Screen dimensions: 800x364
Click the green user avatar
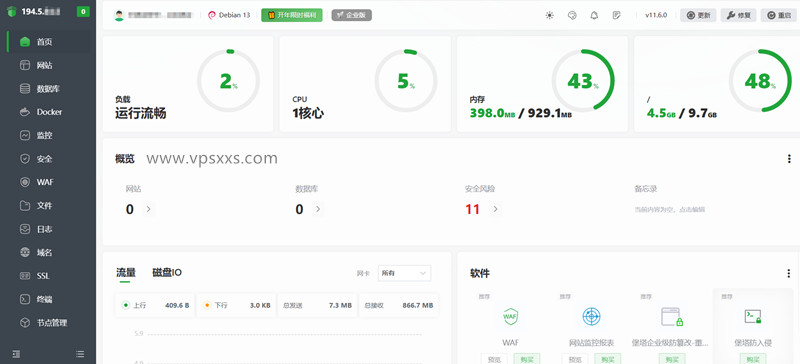click(119, 15)
